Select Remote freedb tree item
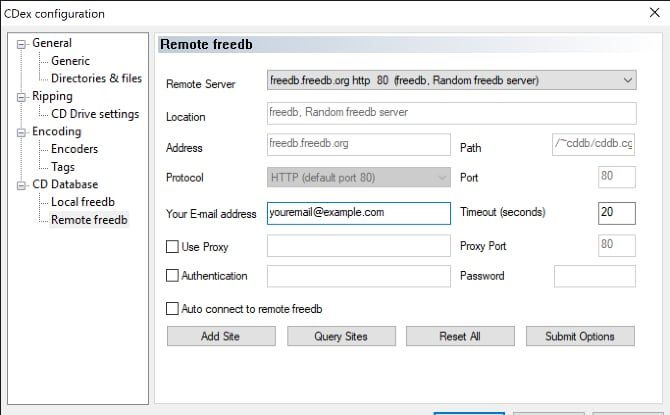 [x=89, y=220]
